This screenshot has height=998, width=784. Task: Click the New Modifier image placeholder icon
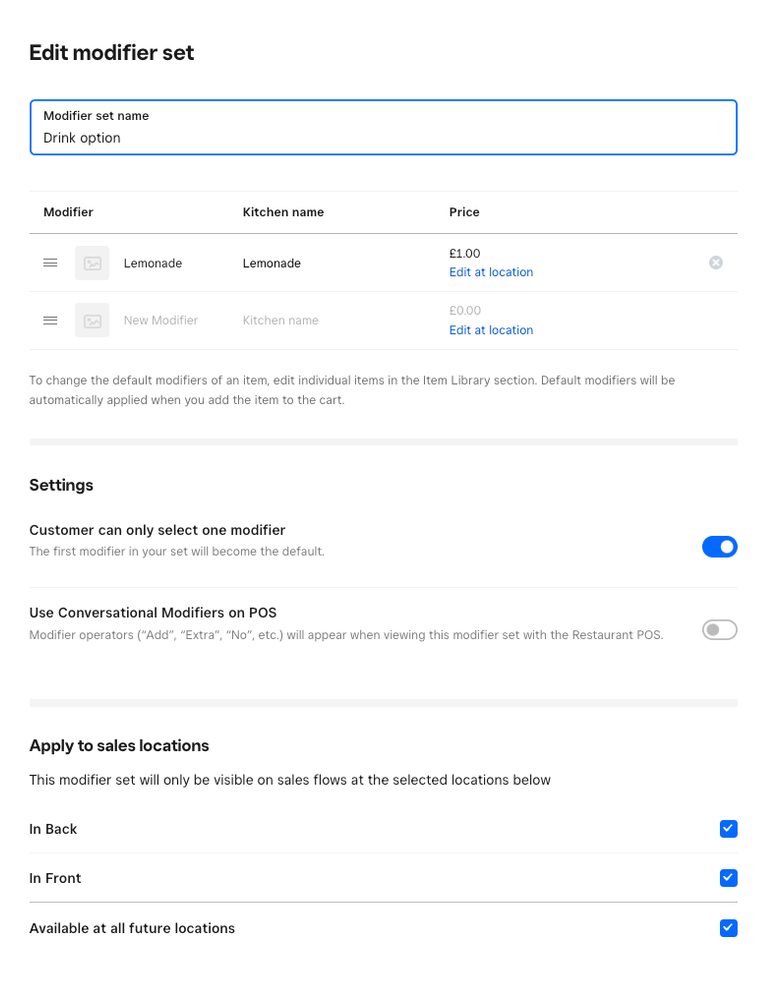point(92,320)
